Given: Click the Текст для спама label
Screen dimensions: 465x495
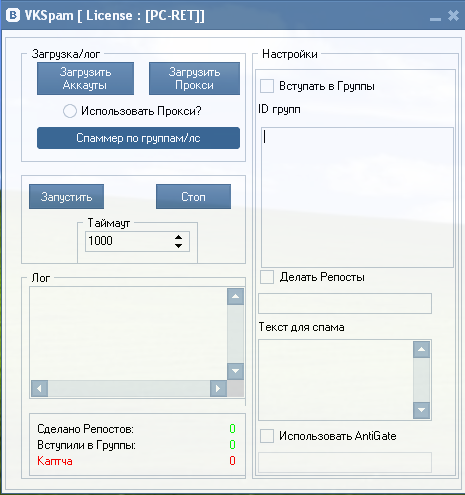Looking at the screenshot, I should (302, 327).
